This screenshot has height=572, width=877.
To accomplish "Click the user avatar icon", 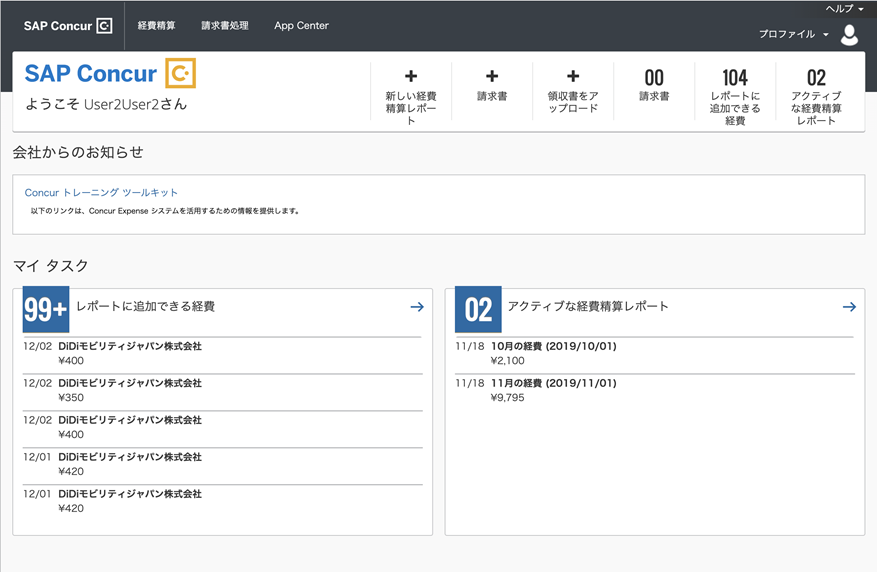I will coord(849,35).
